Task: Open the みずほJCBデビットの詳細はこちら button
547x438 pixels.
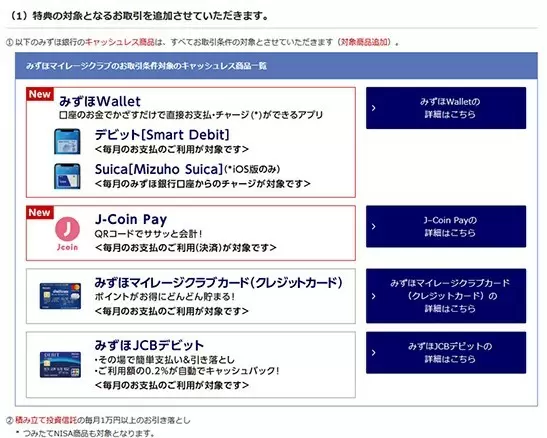Action: (x=446, y=353)
